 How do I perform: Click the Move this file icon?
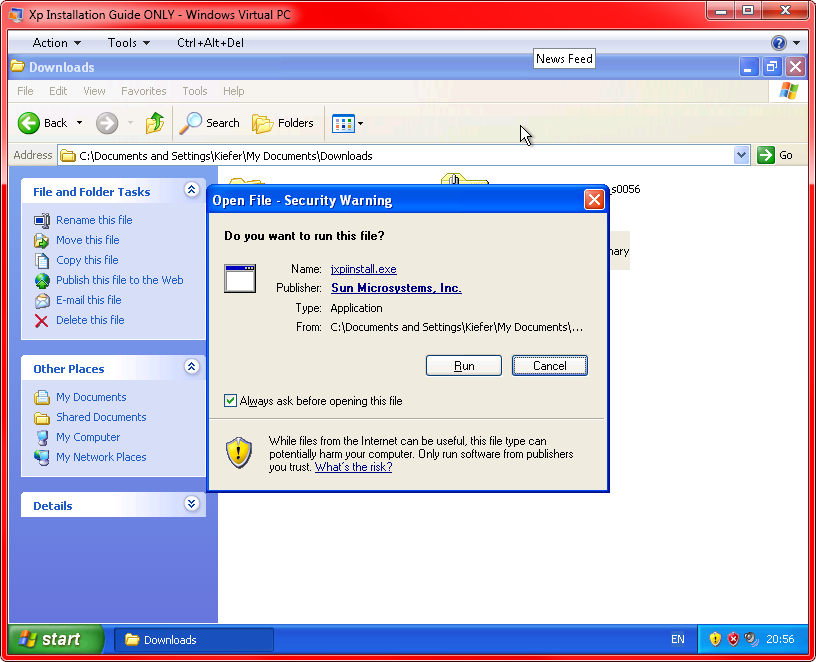pos(42,240)
